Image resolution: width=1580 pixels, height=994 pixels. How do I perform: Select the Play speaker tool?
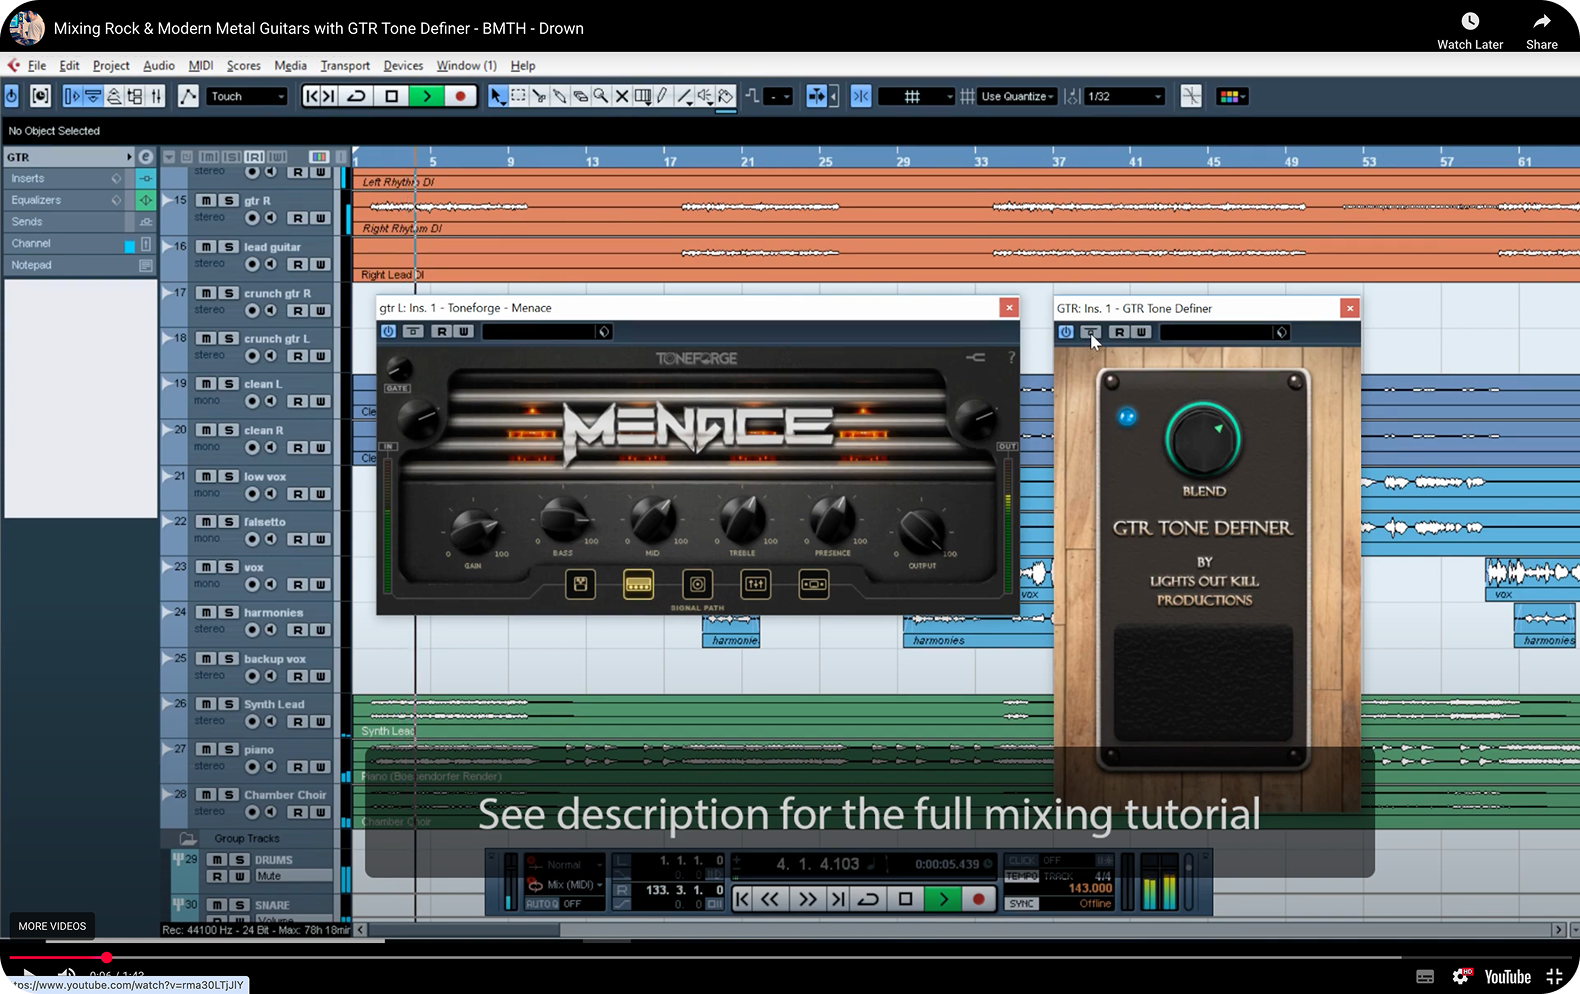(705, 96)
